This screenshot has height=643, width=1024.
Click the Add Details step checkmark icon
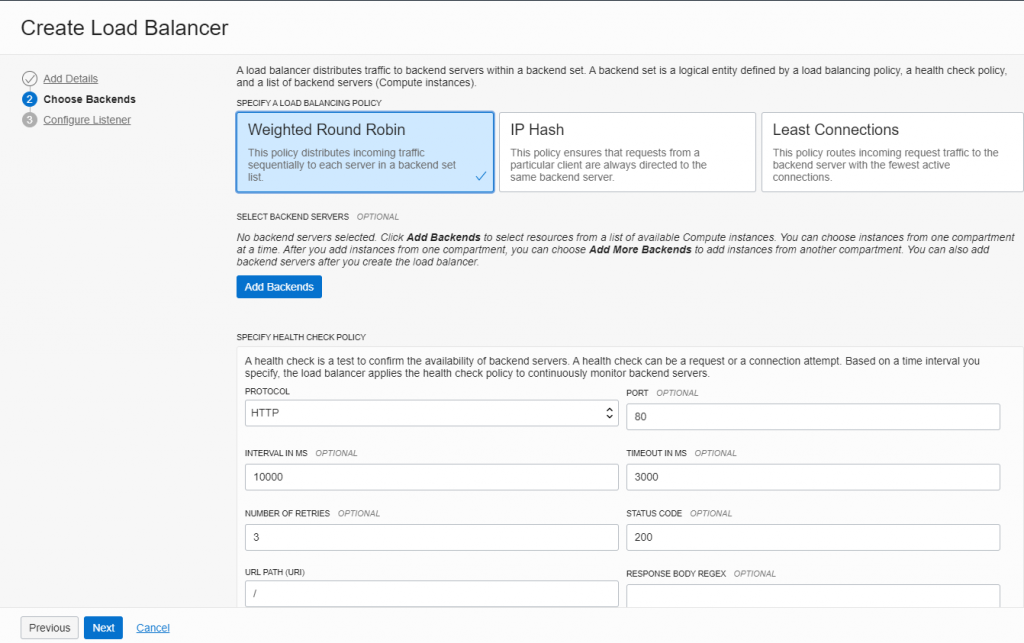29,79
